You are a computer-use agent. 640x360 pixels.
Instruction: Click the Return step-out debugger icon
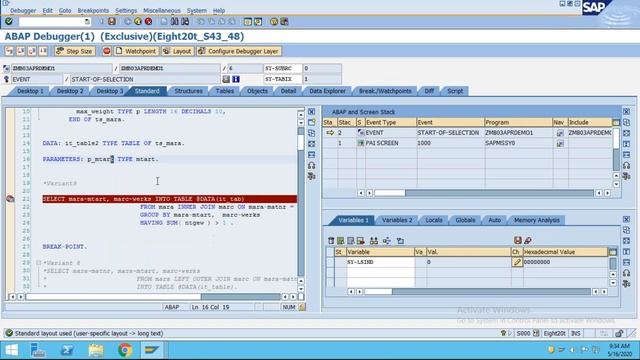(32, 51)
